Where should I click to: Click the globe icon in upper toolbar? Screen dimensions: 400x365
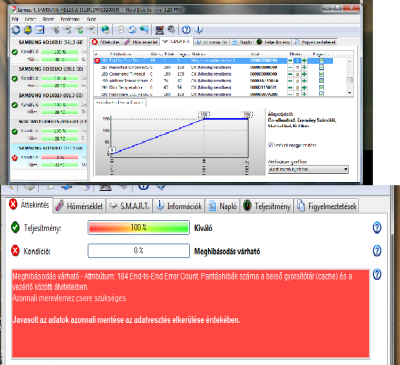(105, 30)
